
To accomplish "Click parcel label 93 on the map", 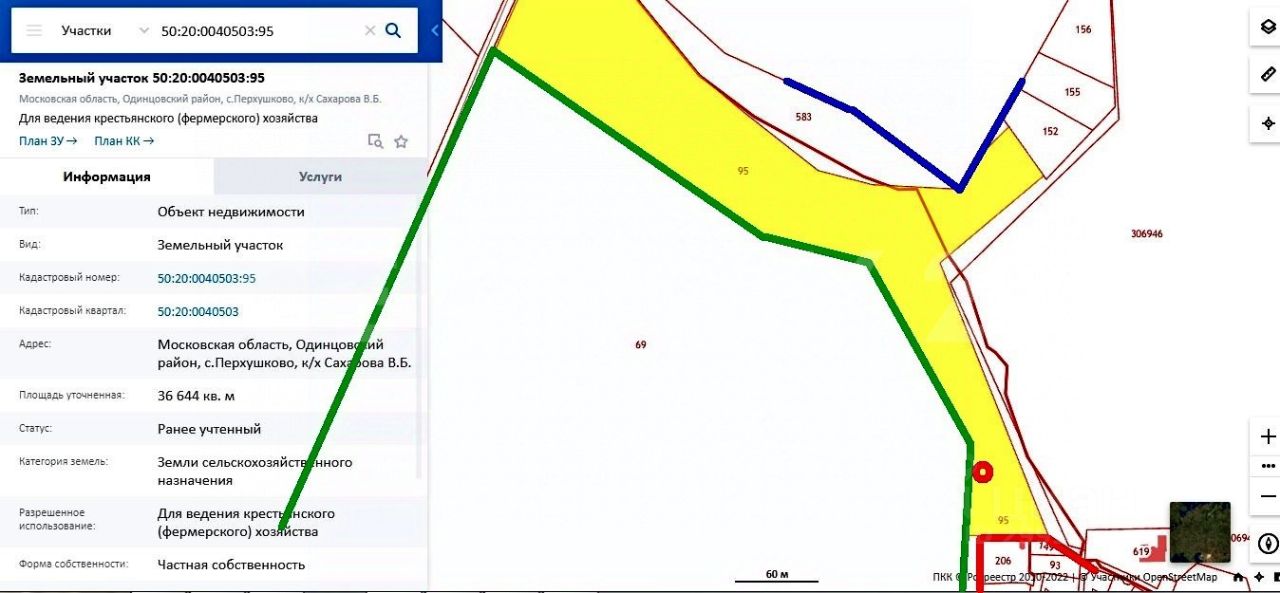I will [1055, 565].
